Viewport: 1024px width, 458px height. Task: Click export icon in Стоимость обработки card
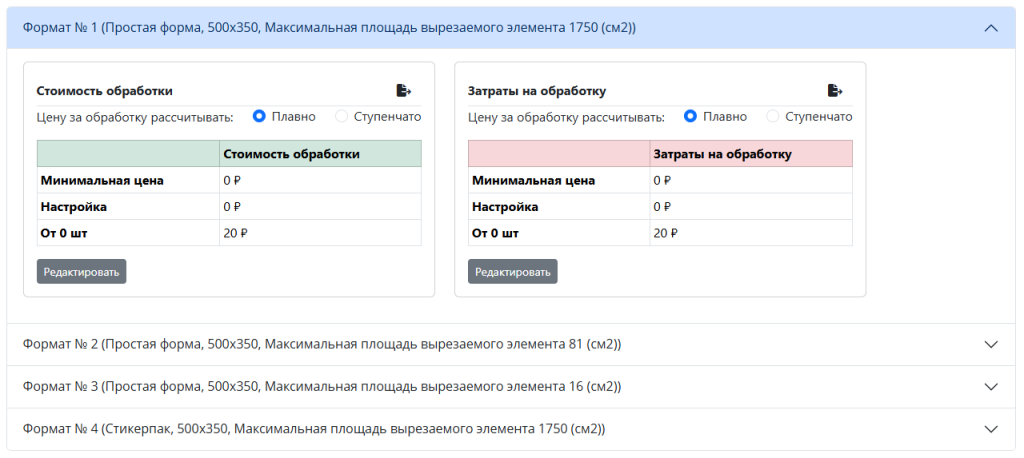404,90
